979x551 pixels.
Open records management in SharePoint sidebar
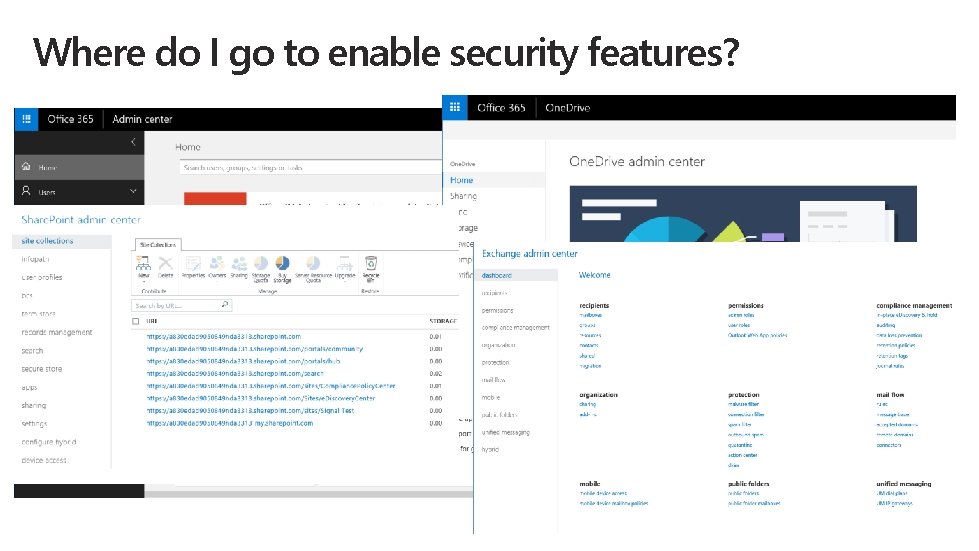[x=57, y=332]
